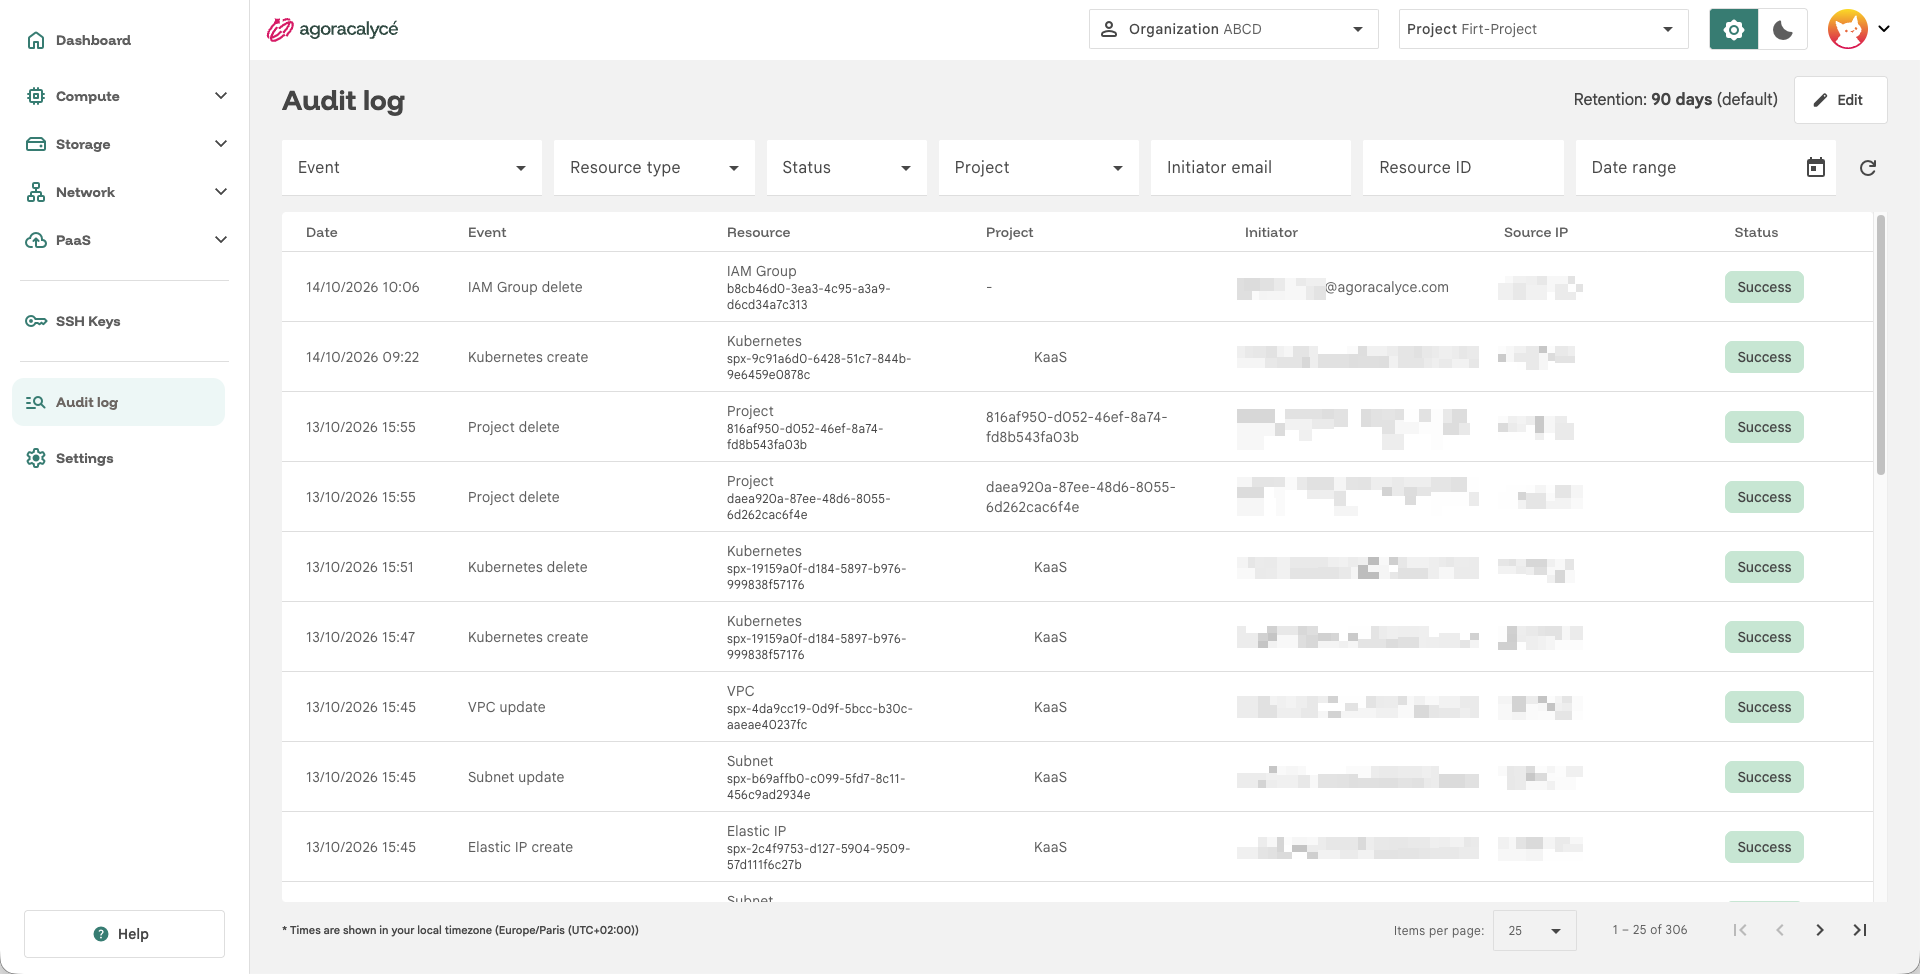
Task: Click the Audit log list-search icon
Action: [36, 402]
